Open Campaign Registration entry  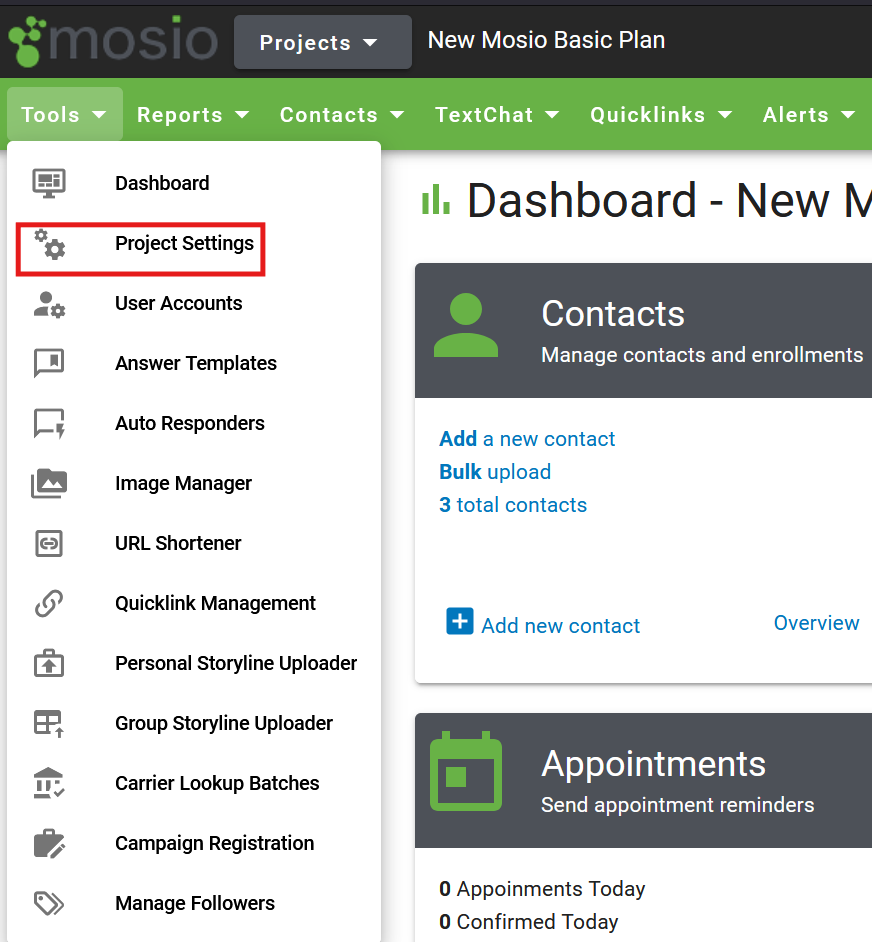coord(194,843)
